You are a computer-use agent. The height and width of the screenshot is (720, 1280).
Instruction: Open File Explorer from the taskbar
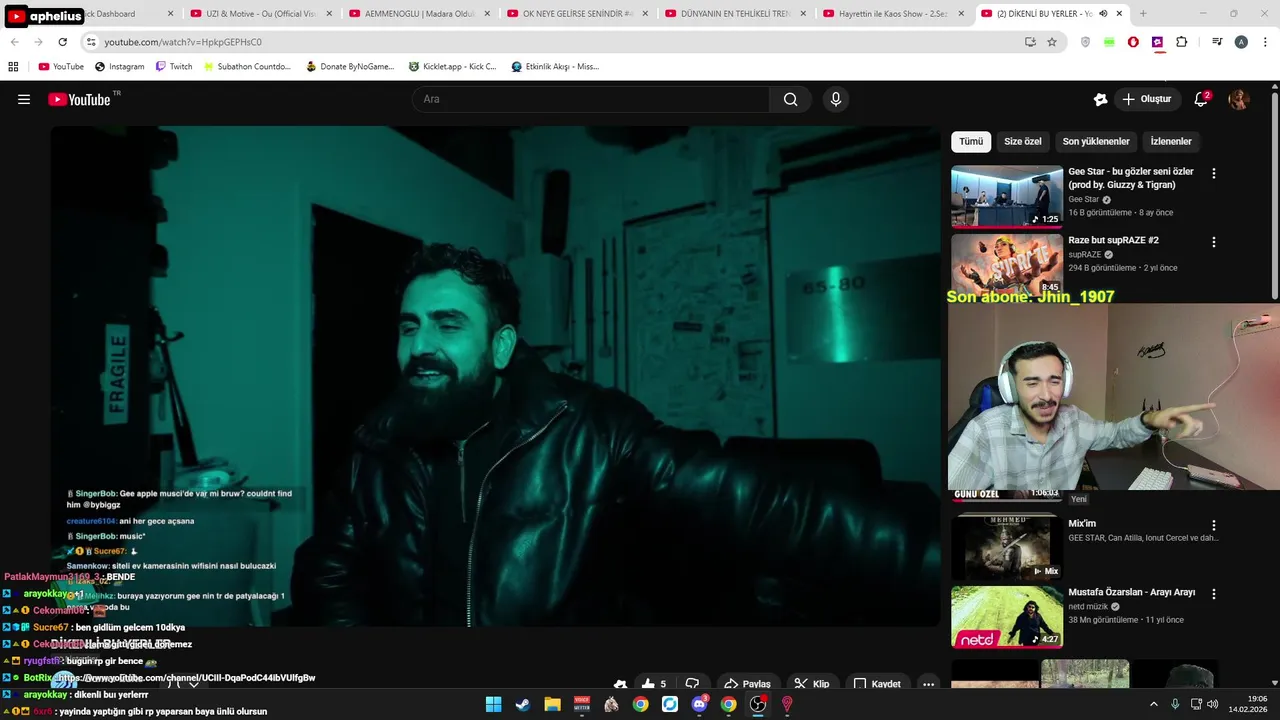tap(552, 704)
